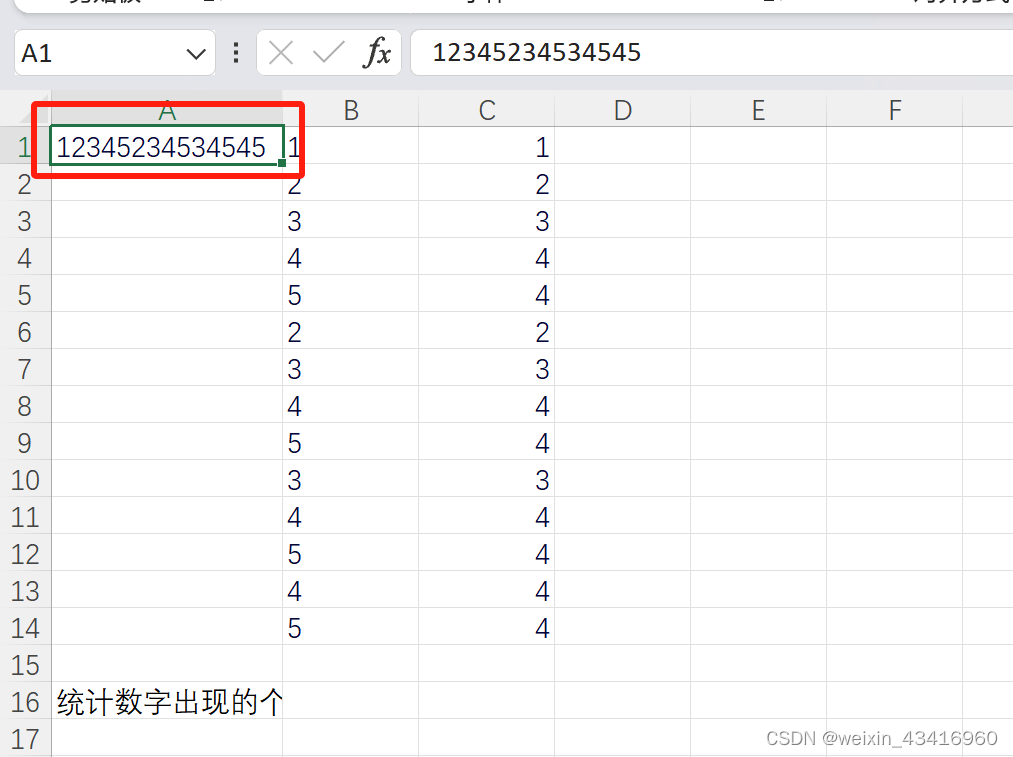
Task: Click empty cell D14
Action: (x=623, y=628)
